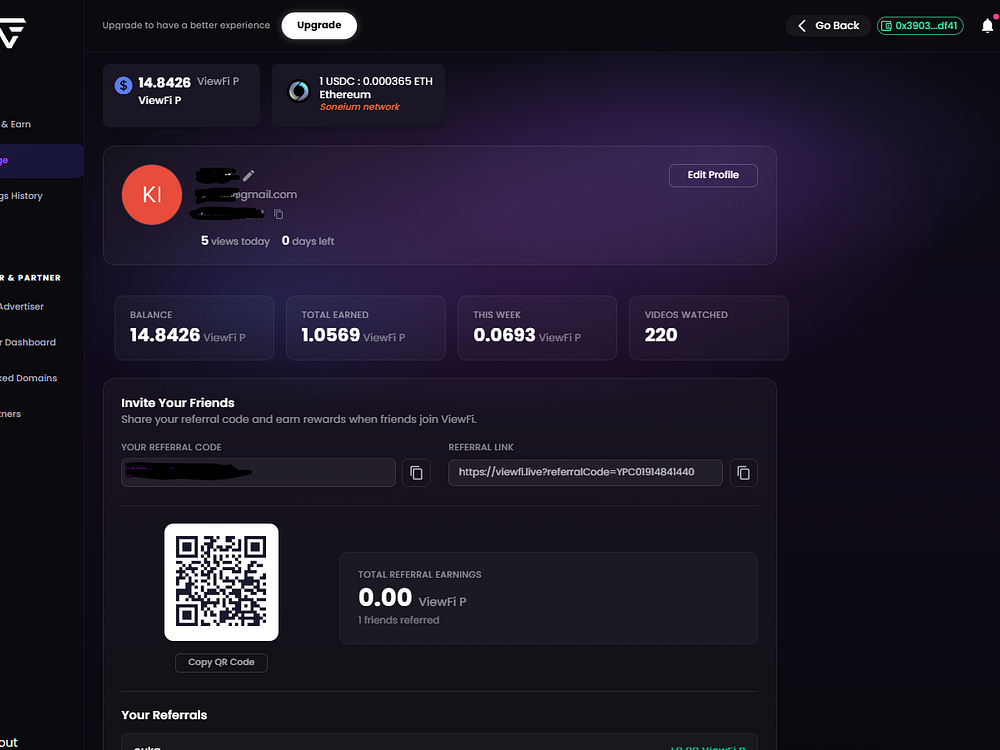This screenshot has height=750, width=1000.
Task: Click the Total Earned 1.0569 card
Action: pos(365,328)
